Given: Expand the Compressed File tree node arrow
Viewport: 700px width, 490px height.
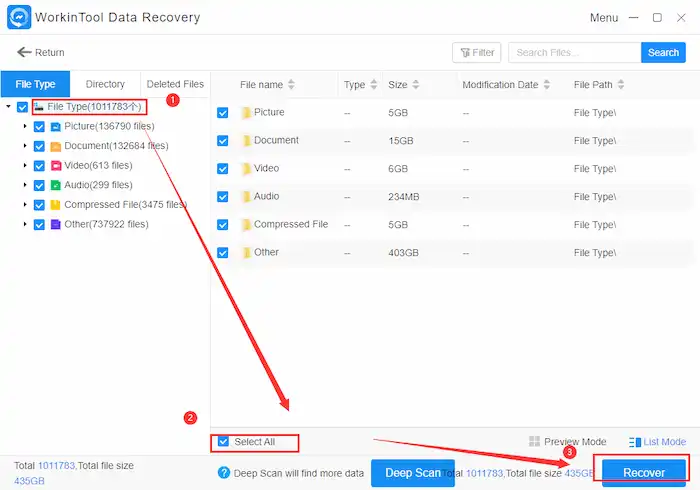Looking at the screenshot, I should [x=25, y=204].
